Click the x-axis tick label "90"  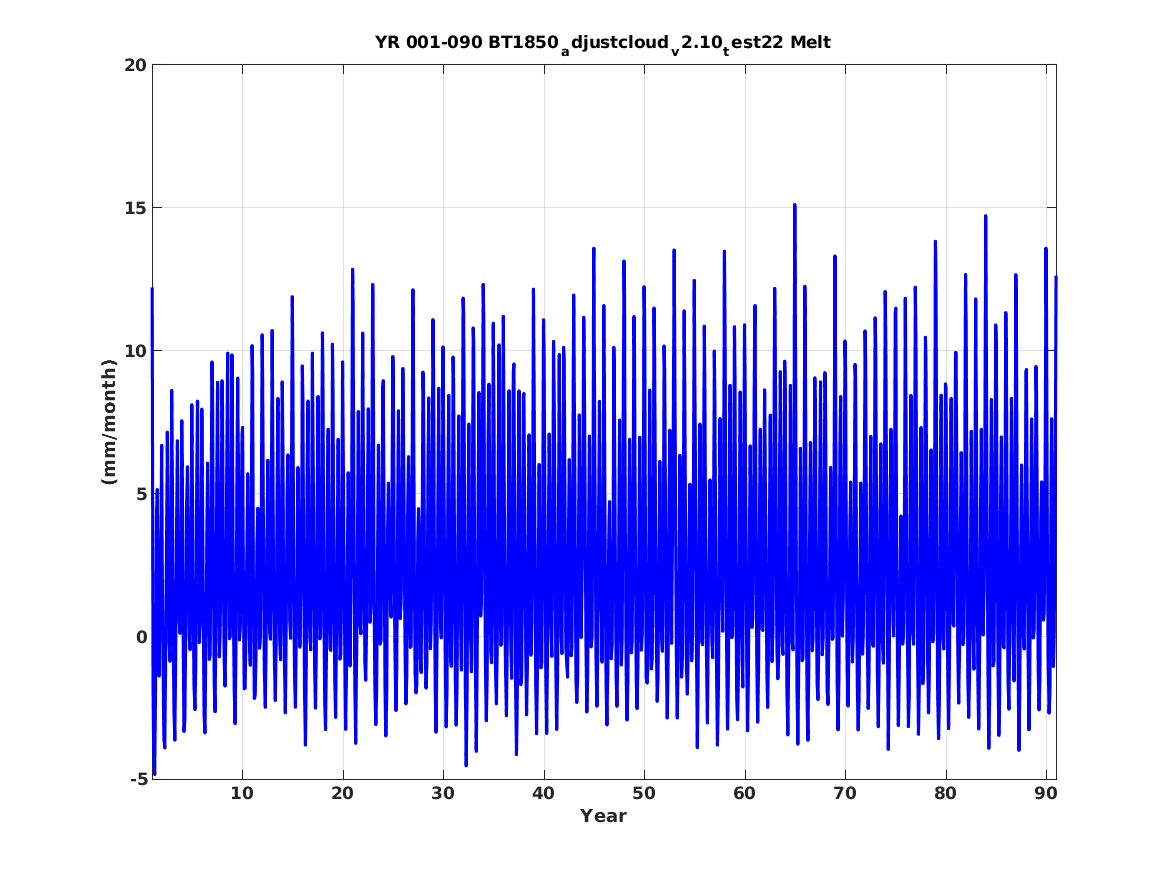point(1046,794)
